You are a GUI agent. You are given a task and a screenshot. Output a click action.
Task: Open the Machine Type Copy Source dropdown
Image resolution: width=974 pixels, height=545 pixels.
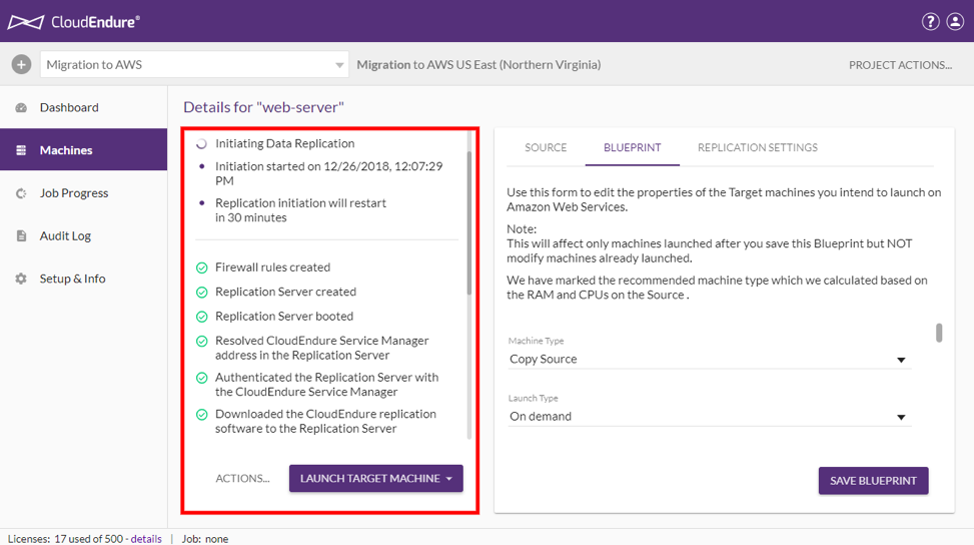coord(900,360)
